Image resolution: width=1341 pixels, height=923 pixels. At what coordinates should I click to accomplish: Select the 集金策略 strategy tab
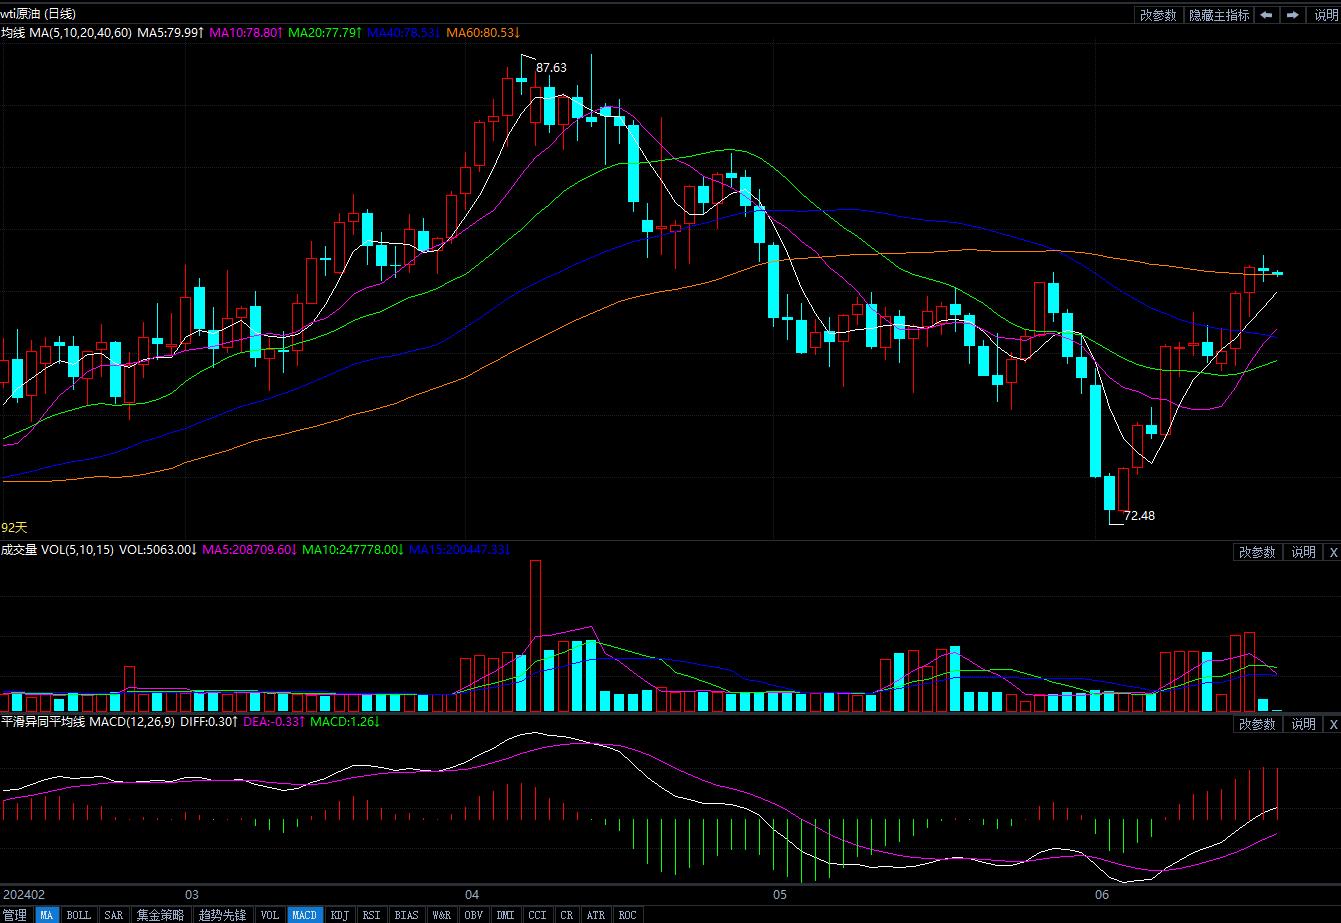(x=160, y=915)
